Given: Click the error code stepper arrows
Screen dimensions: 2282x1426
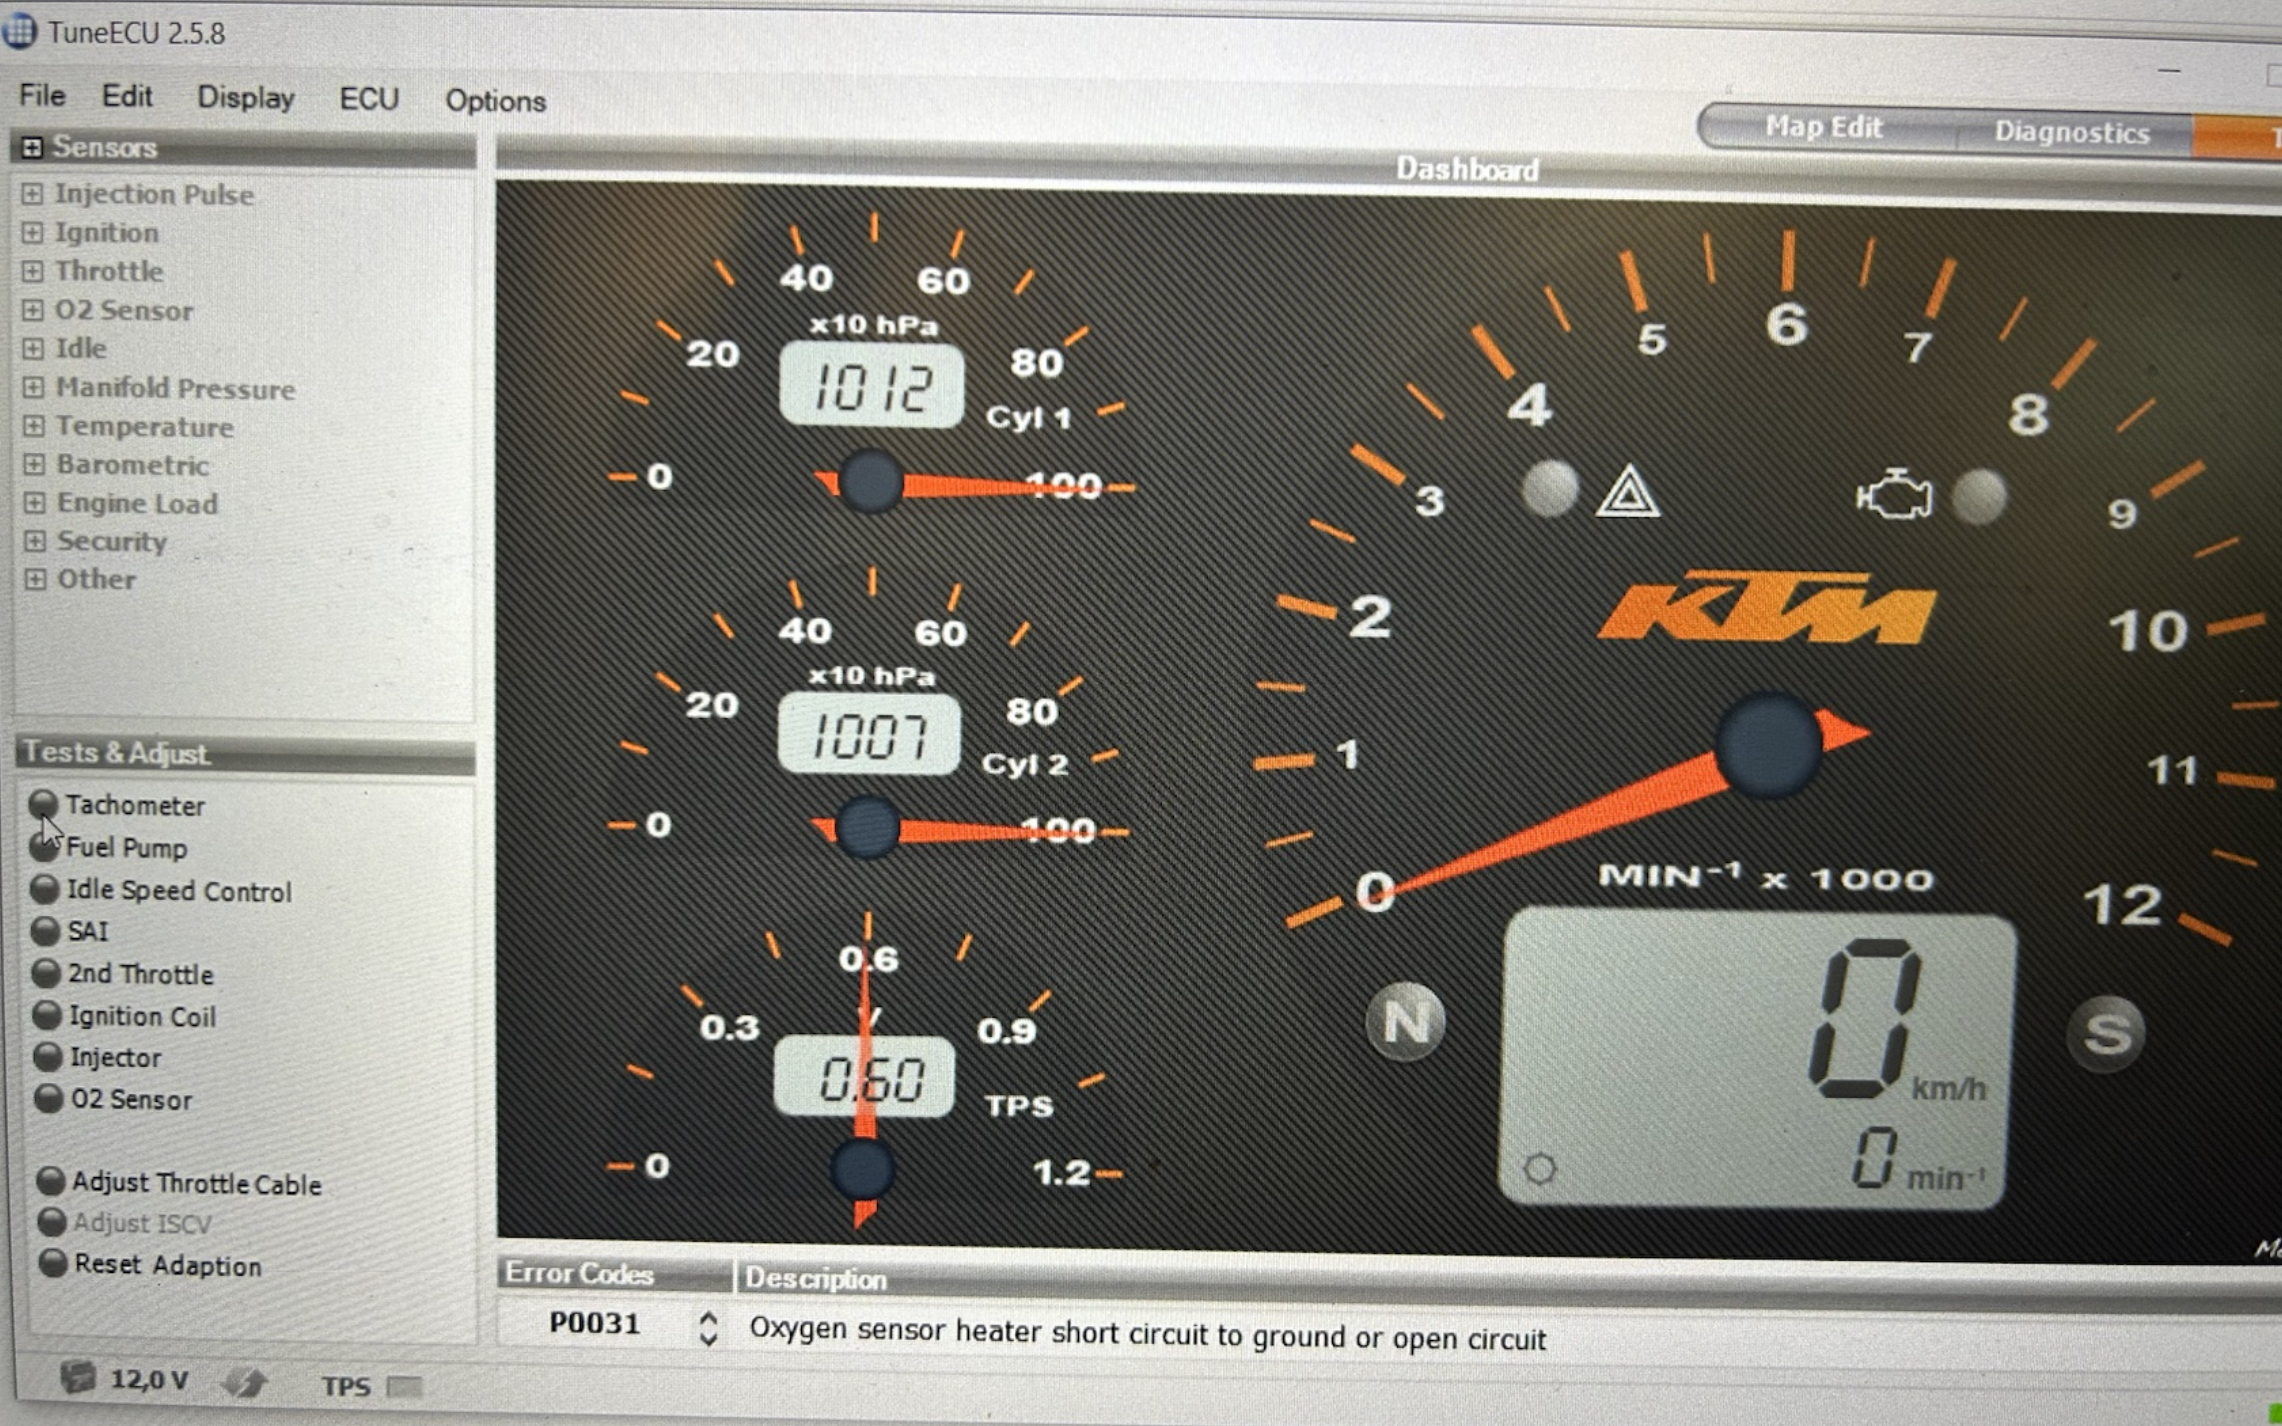Looking at the screenshot, I should pyautogui.click(x=708, y=1328).
